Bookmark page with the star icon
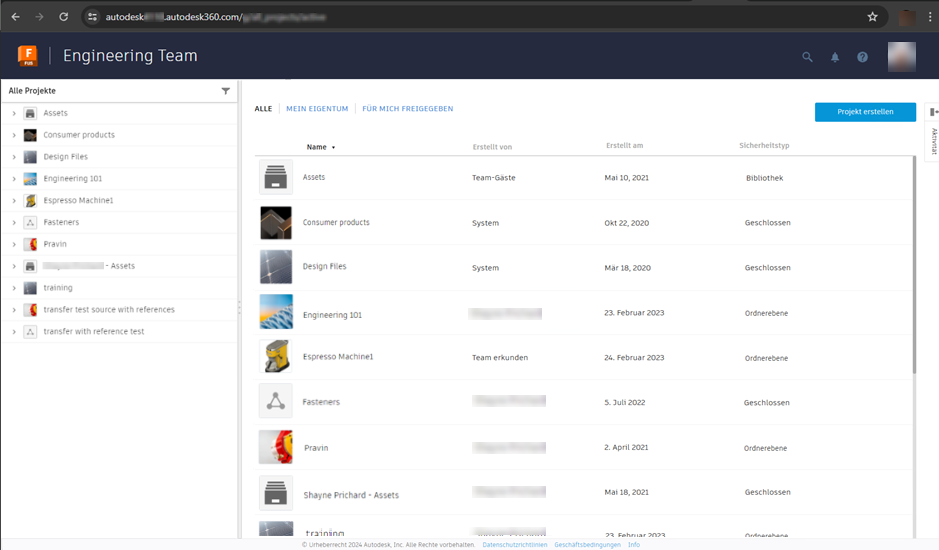This screenshot has height=550, width=939. point(873,17)
